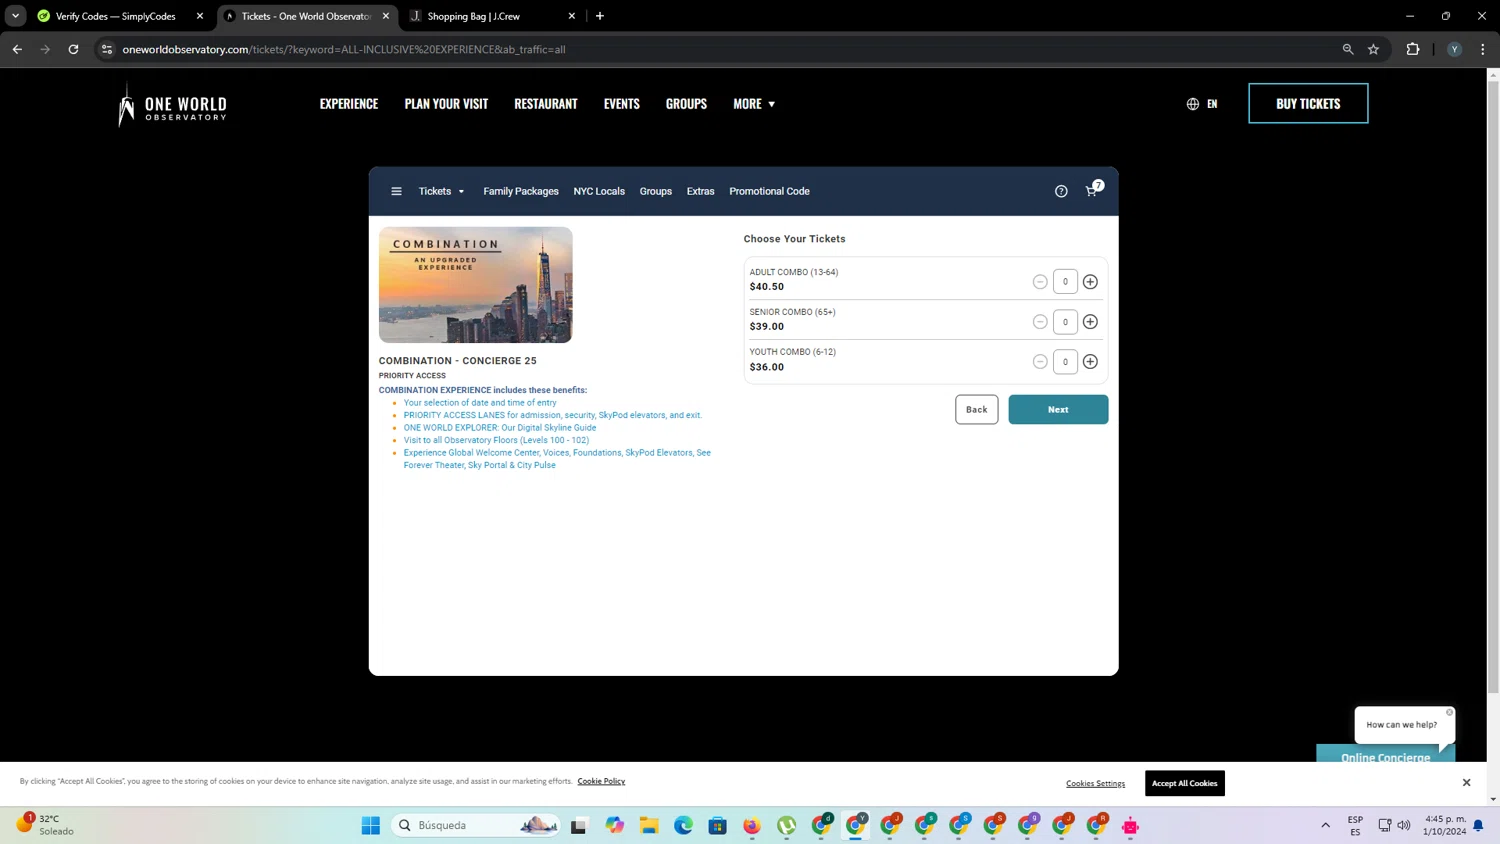Image resolution: width=1500 pixels, height=844 pixels.
Task: View site information icon in address bar
Action: point(107,49)
